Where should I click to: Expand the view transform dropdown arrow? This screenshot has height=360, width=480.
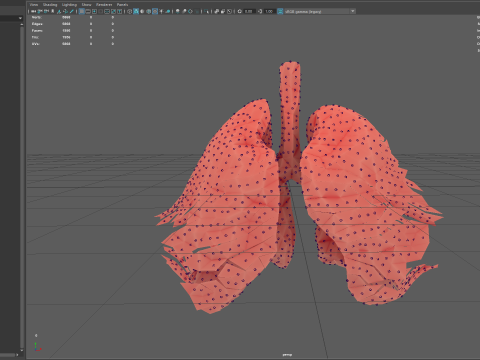click(x=353, y=11)
